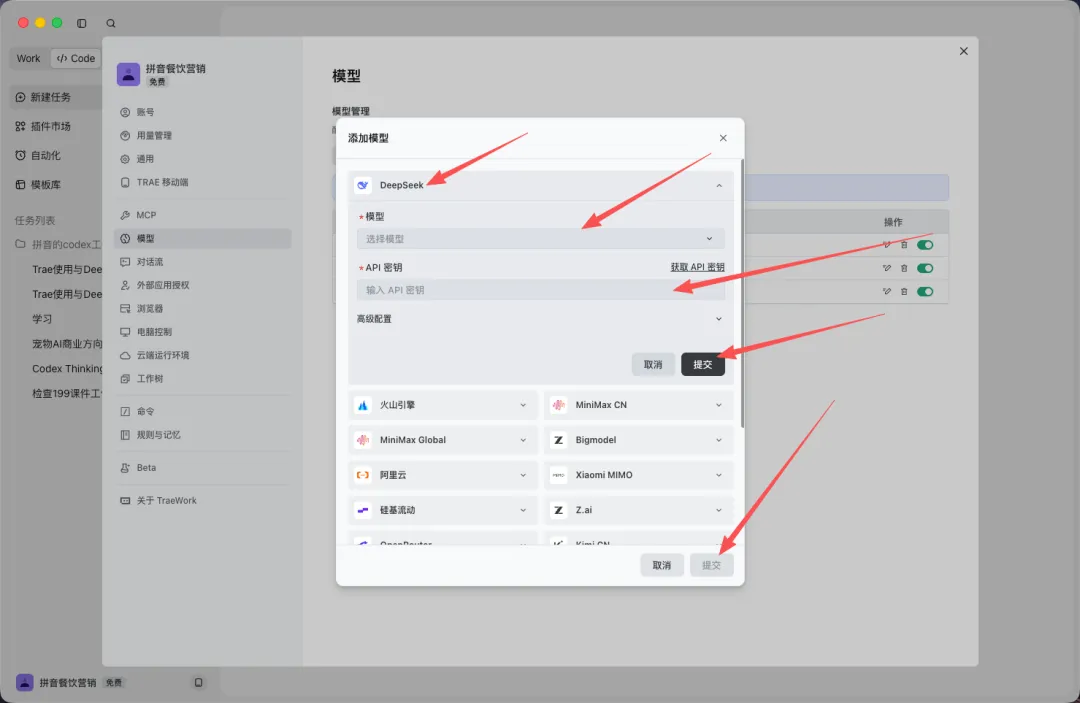Open 用量管理 settings section
Image resolution: width=1080 pixels, height=703 pixels.
click(x=202, y=136)
